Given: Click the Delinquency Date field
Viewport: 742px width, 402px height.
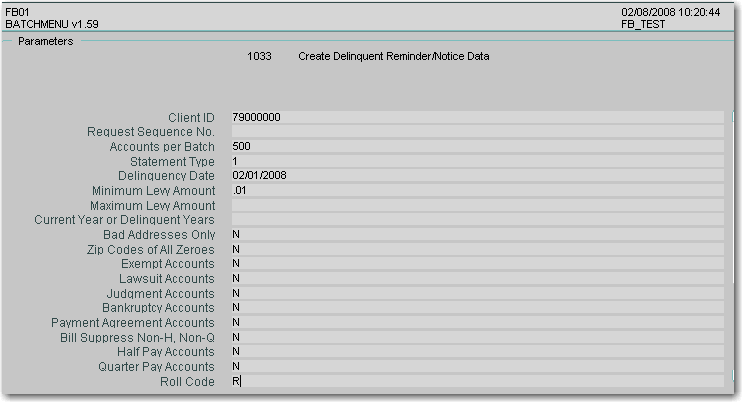Looking at the screenshot, I should click(x=476, y=176).
